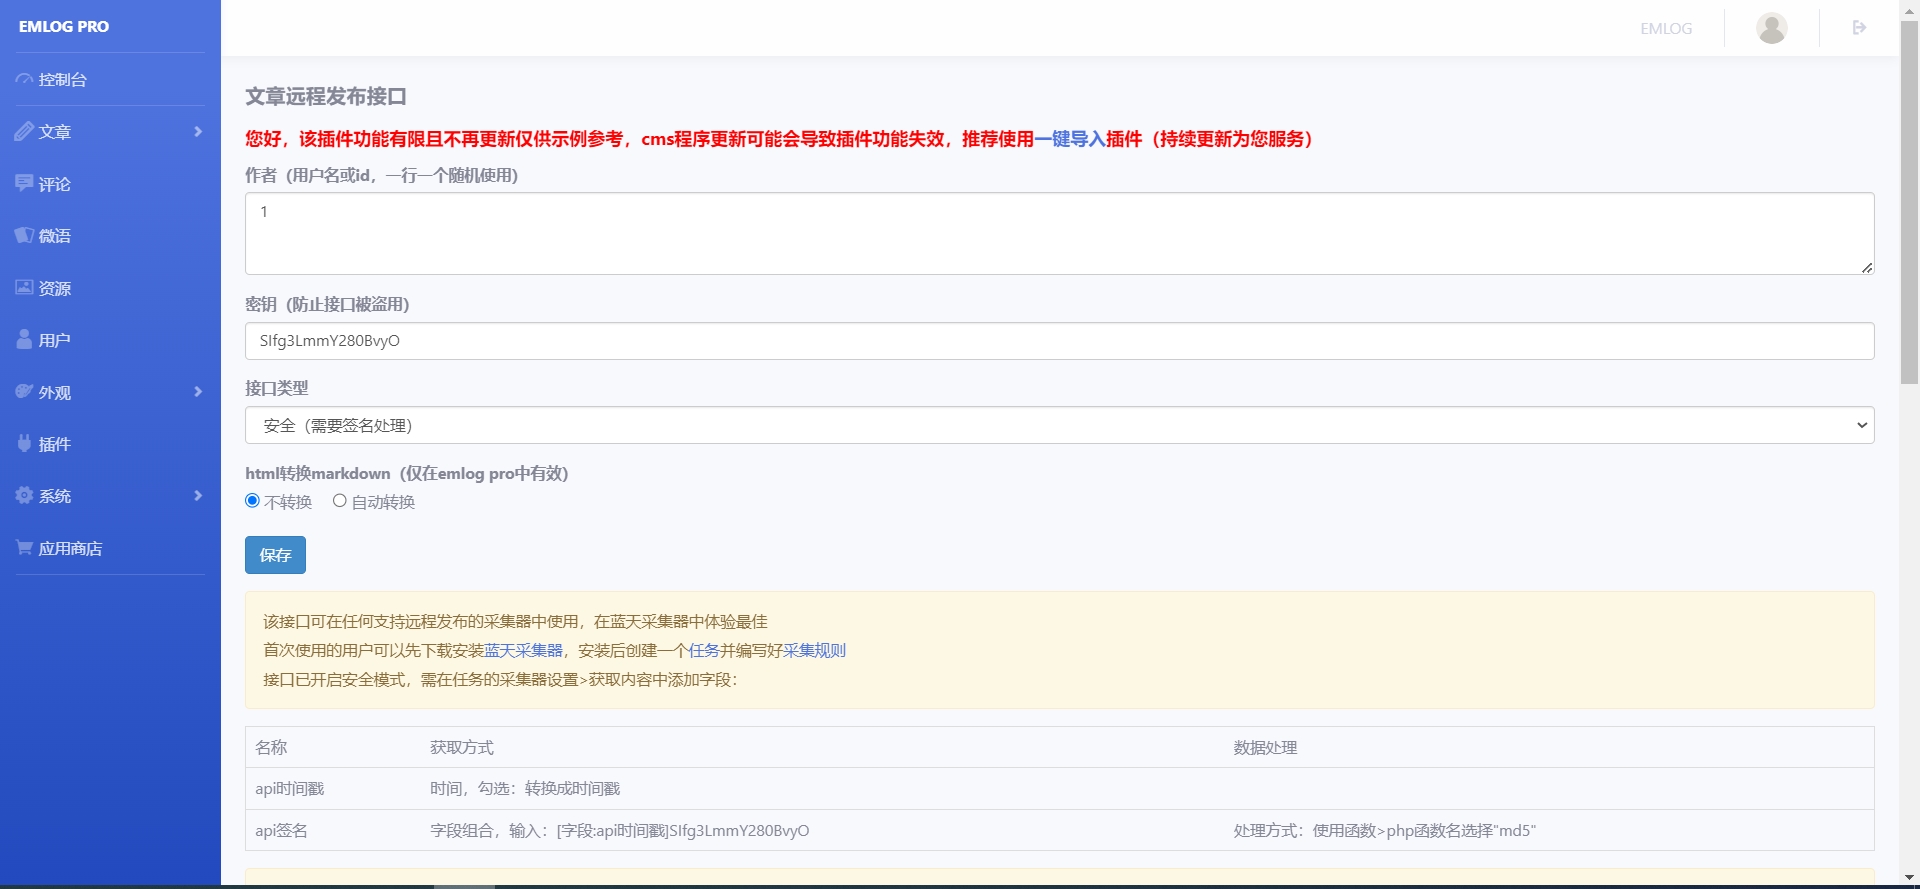Click the image icon beside 资源
Viewport: 1920px width, 889px height.
click(x=24, y=287)
